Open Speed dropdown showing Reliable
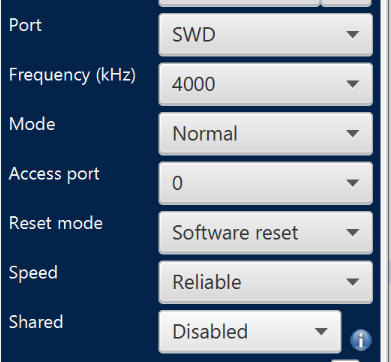This screenshot has height=362, width=391. pyautogui.click(x=266, y=282)
